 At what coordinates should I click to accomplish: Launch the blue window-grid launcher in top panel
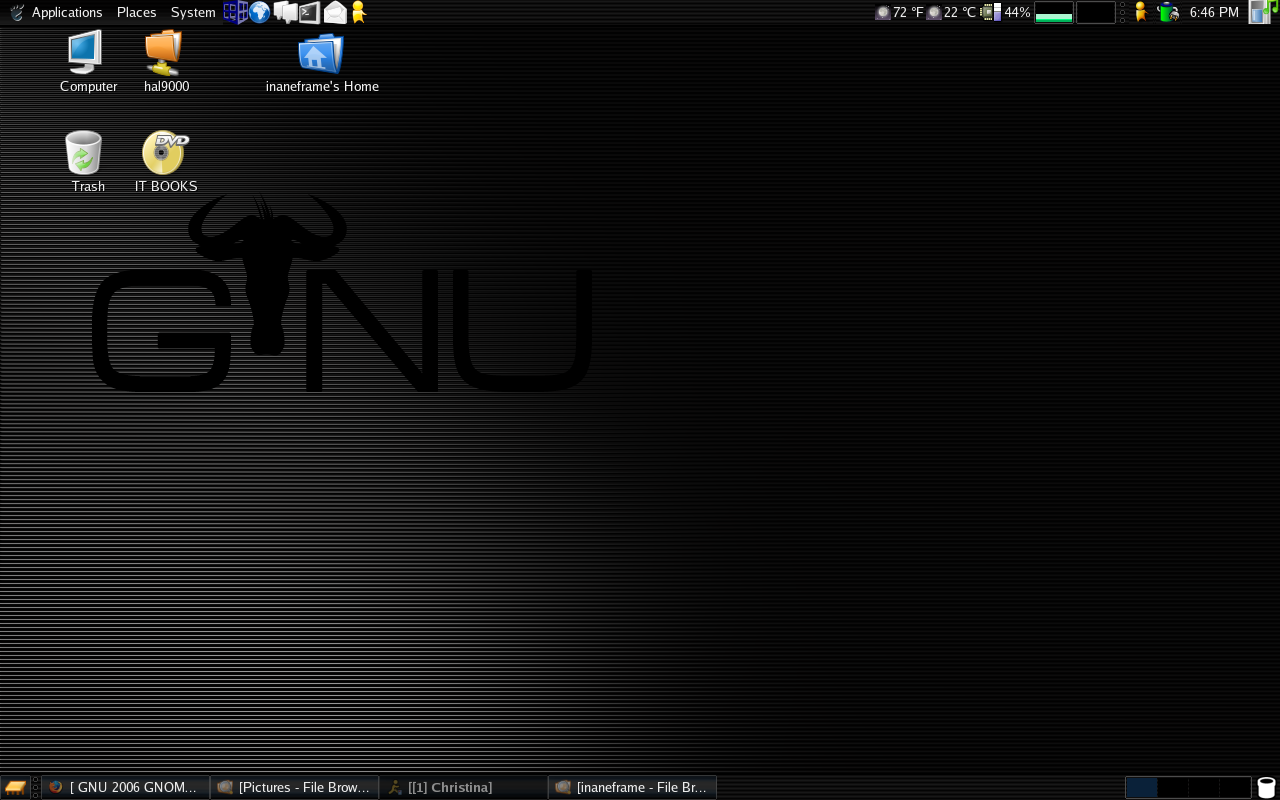(235, 12)
